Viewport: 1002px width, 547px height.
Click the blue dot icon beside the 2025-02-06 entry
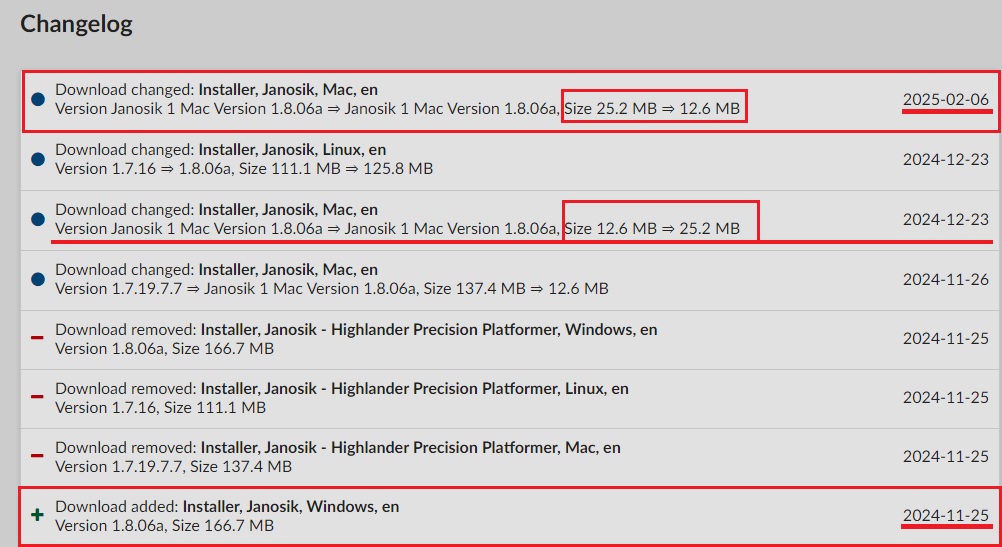38,100
